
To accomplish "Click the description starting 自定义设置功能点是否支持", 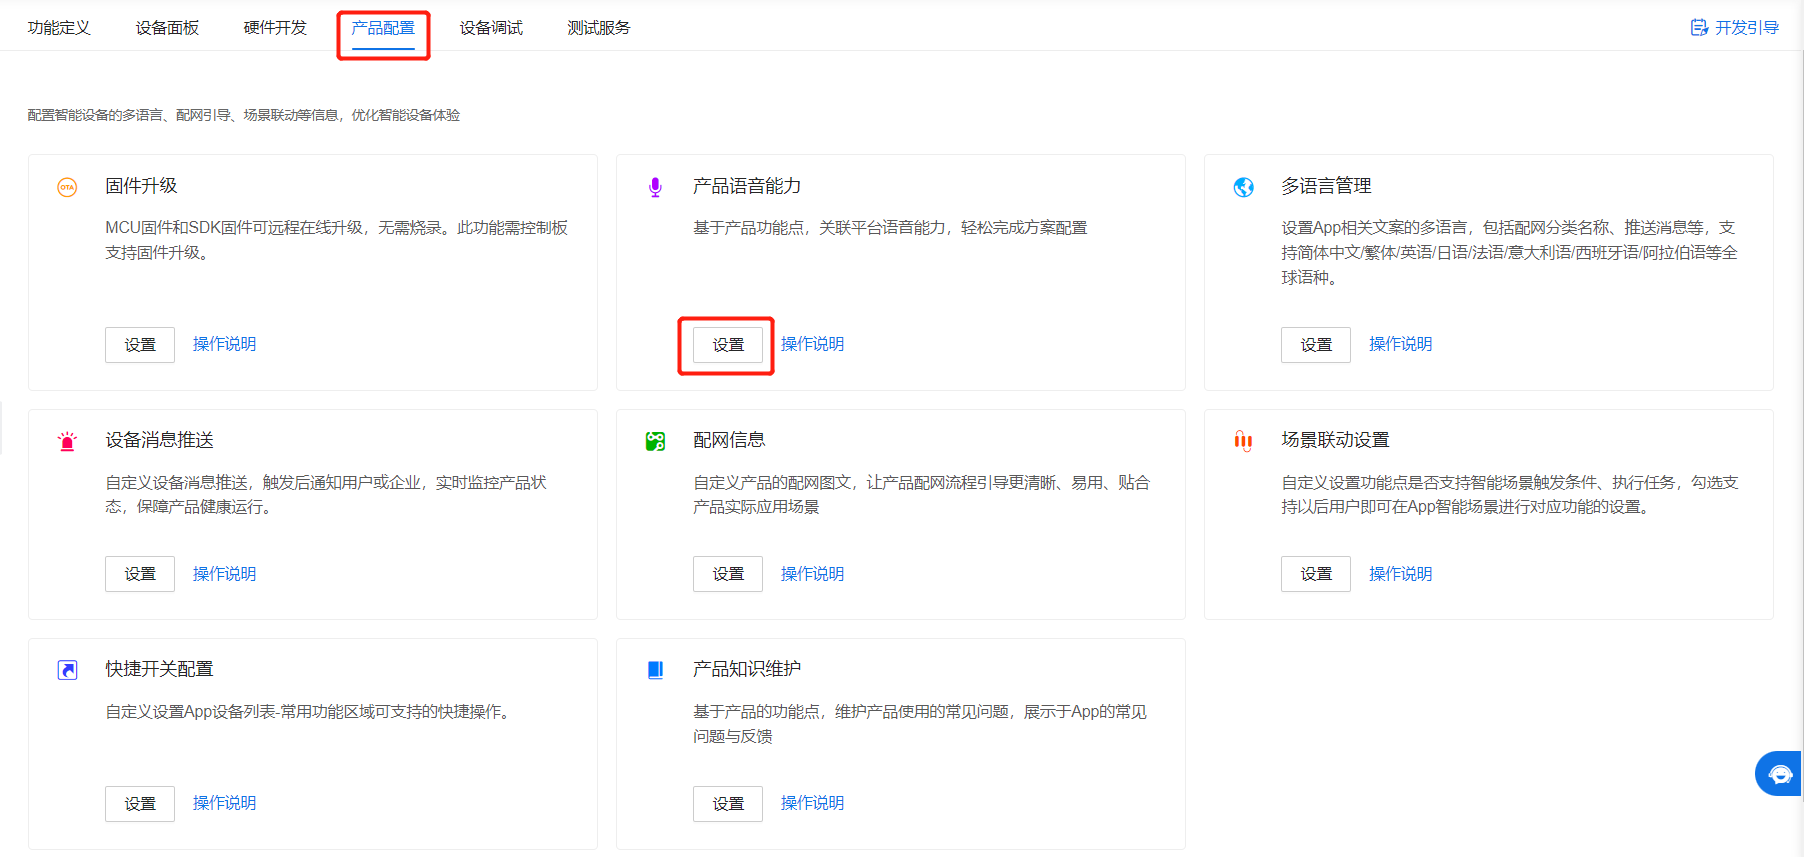I will pyautogui.click(x=1510, y=494).
